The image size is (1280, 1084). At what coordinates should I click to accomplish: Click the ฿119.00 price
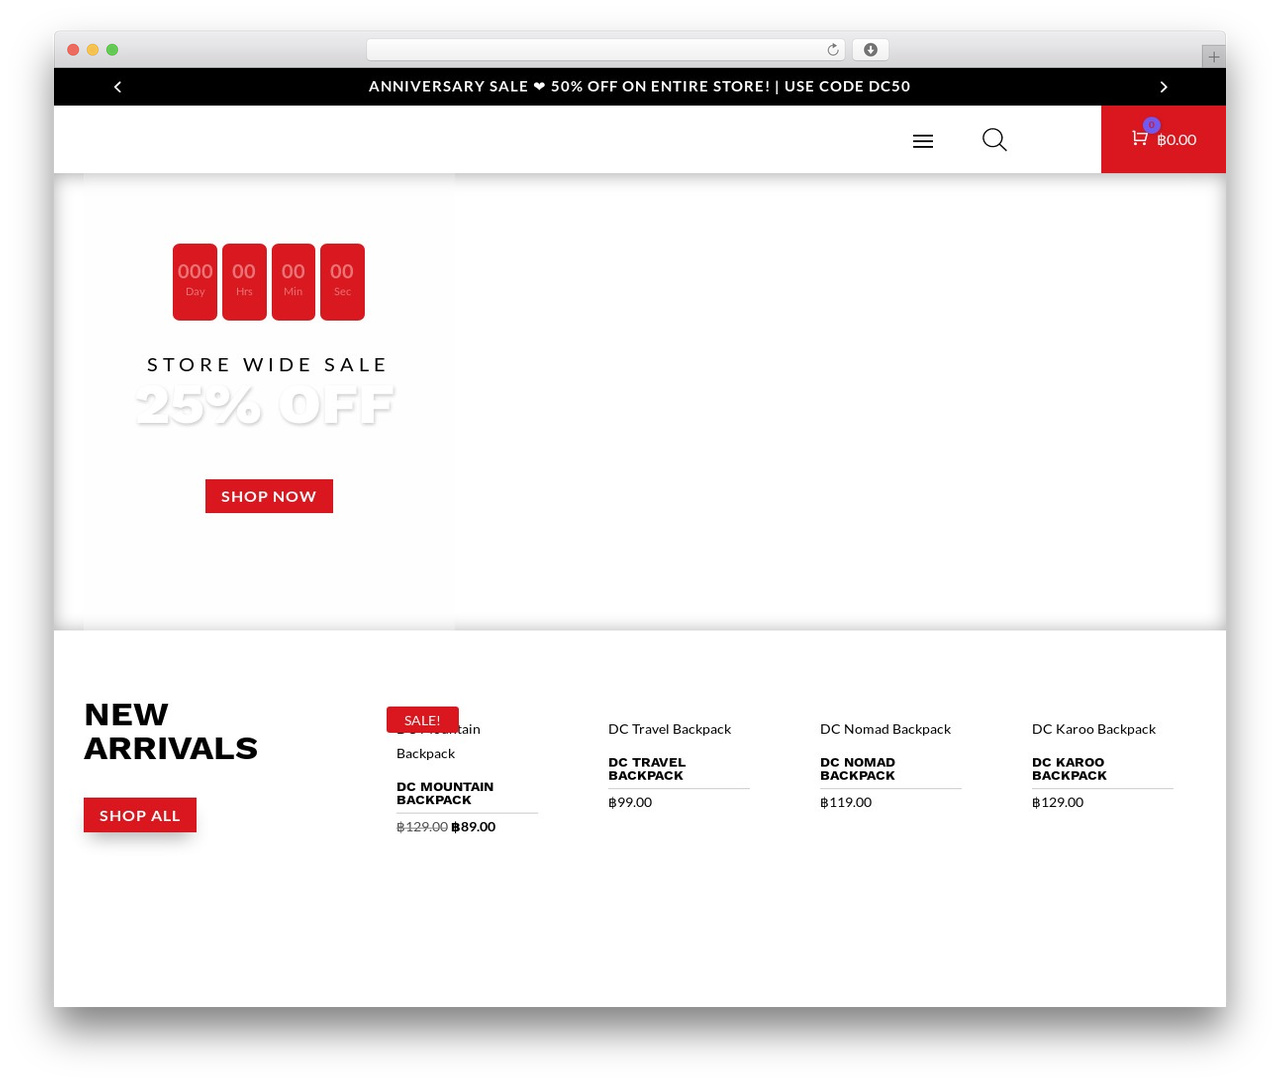[x=846, y=802]
